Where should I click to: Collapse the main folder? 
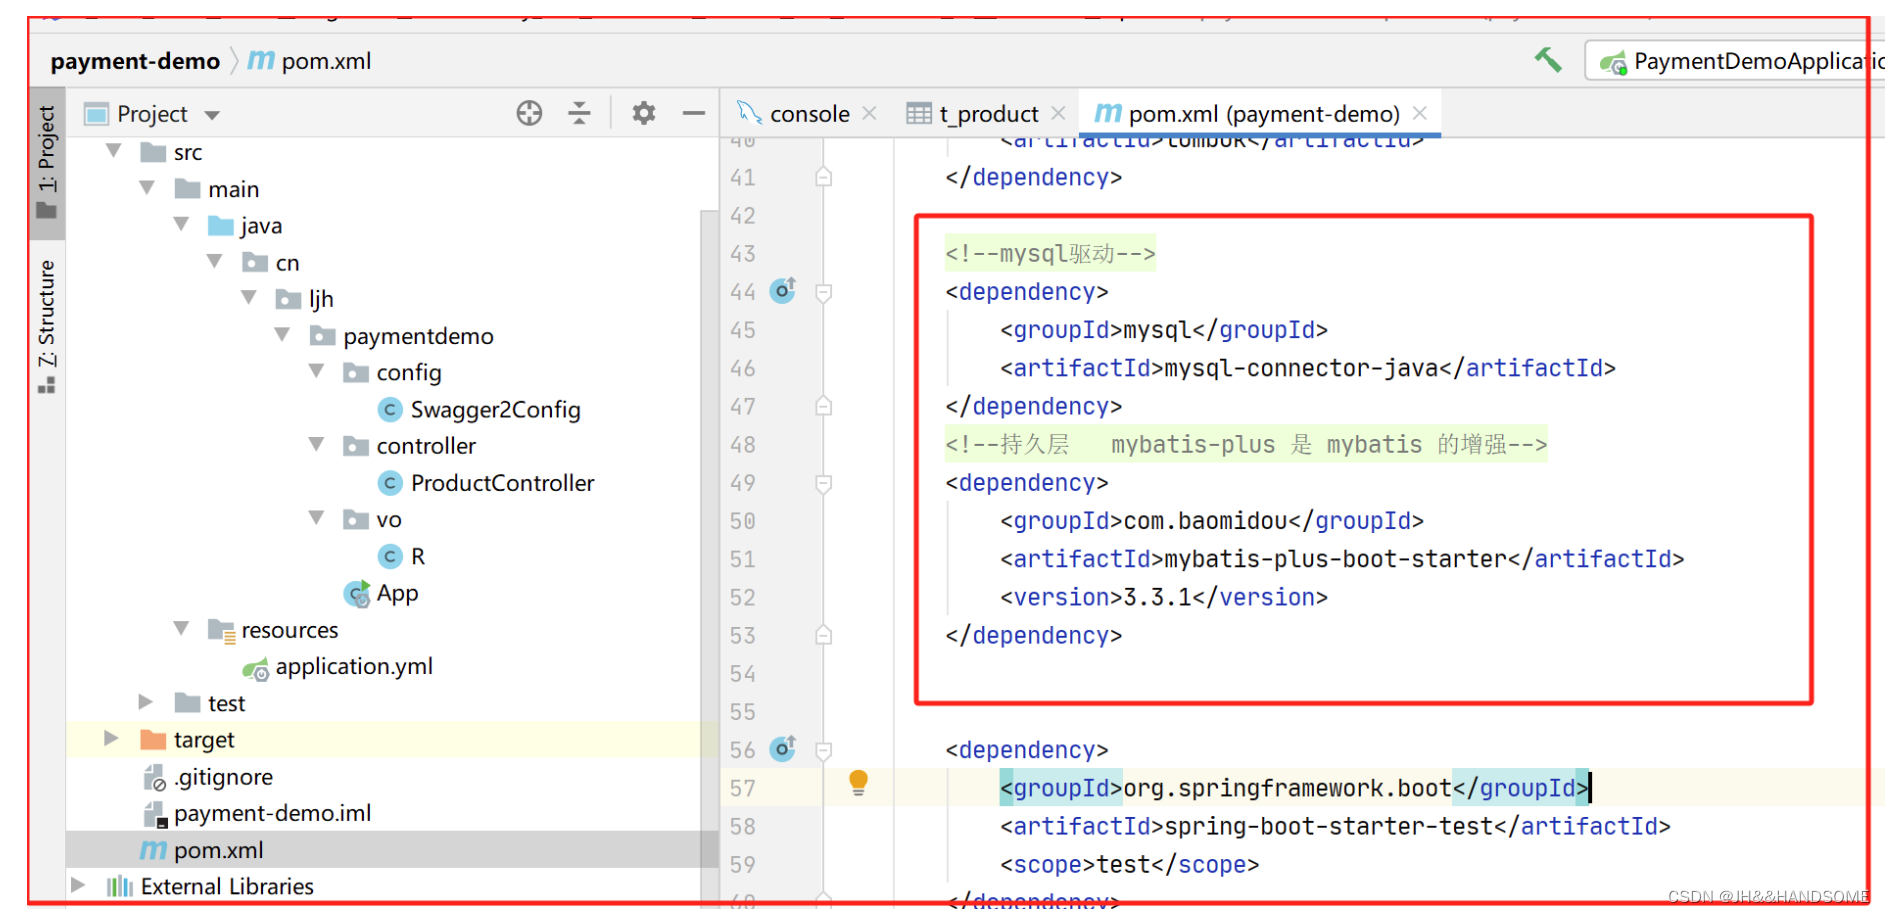147,188
